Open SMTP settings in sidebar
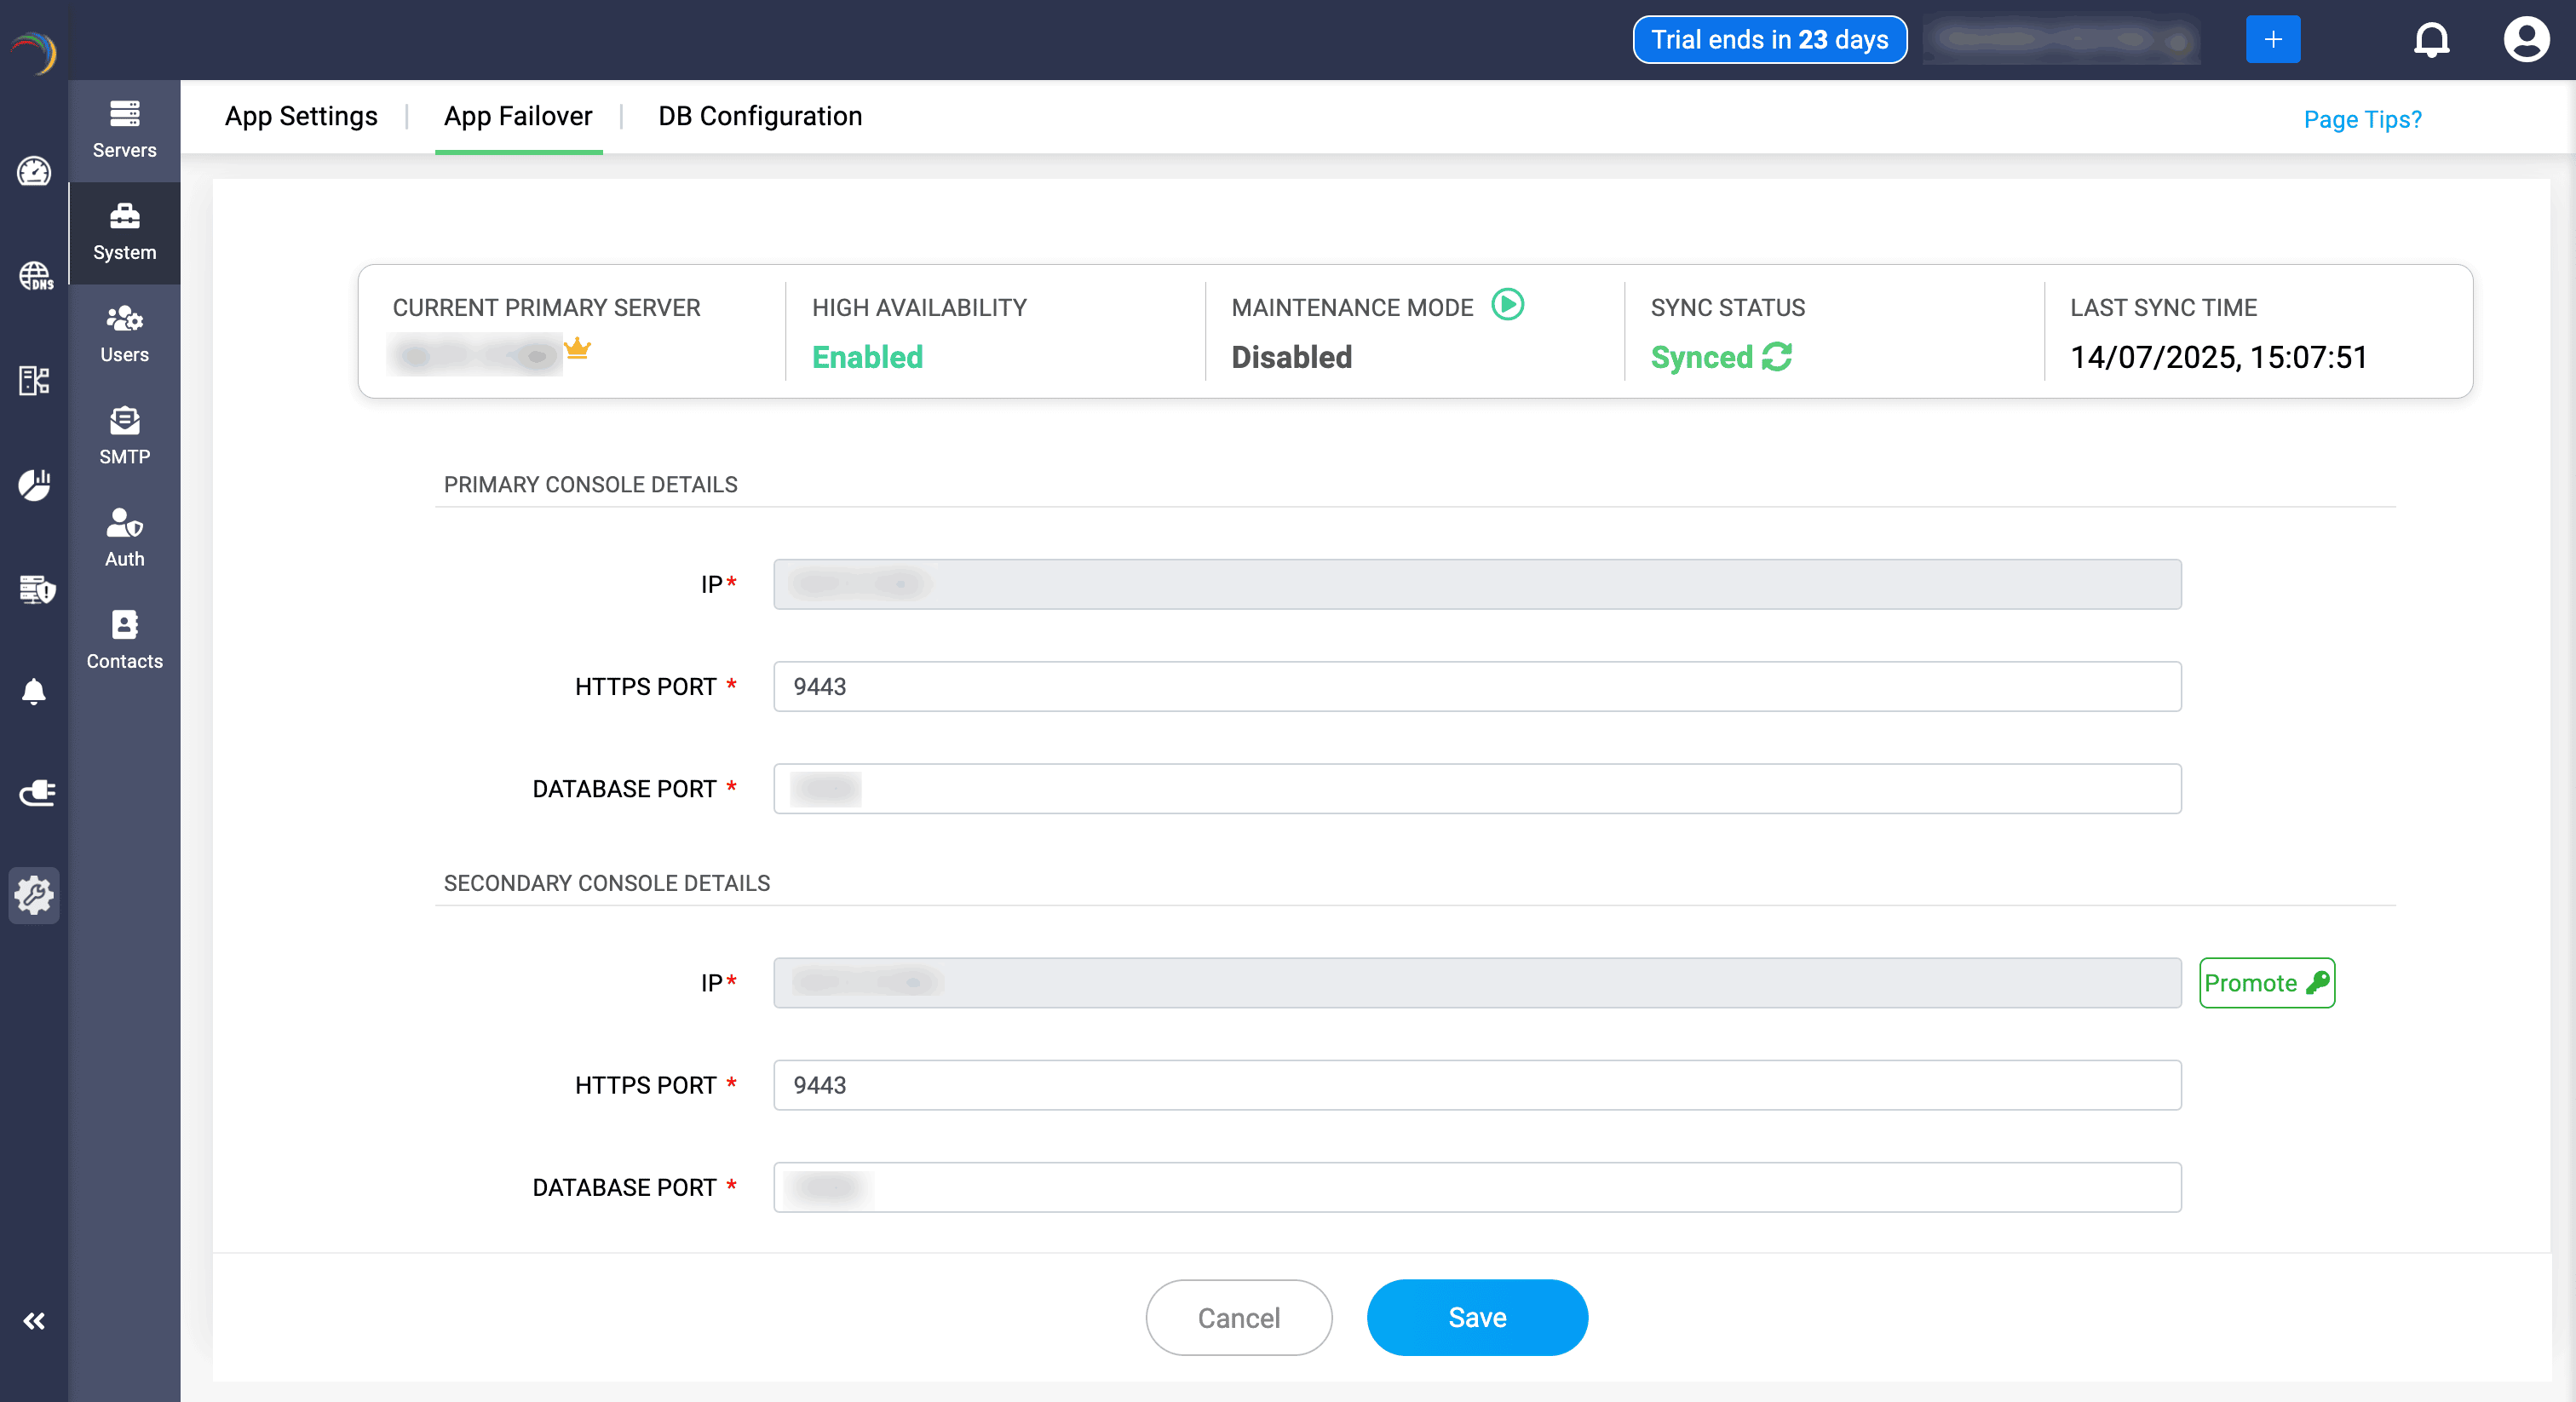 pos(124,436)
